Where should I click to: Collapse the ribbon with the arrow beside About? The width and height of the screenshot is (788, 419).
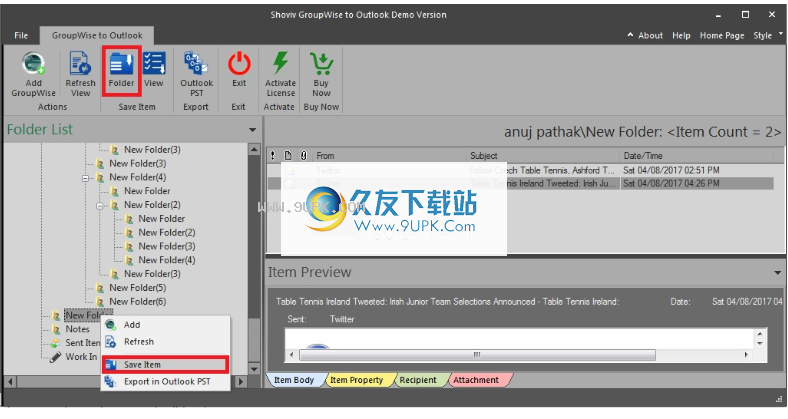(630, 35)
